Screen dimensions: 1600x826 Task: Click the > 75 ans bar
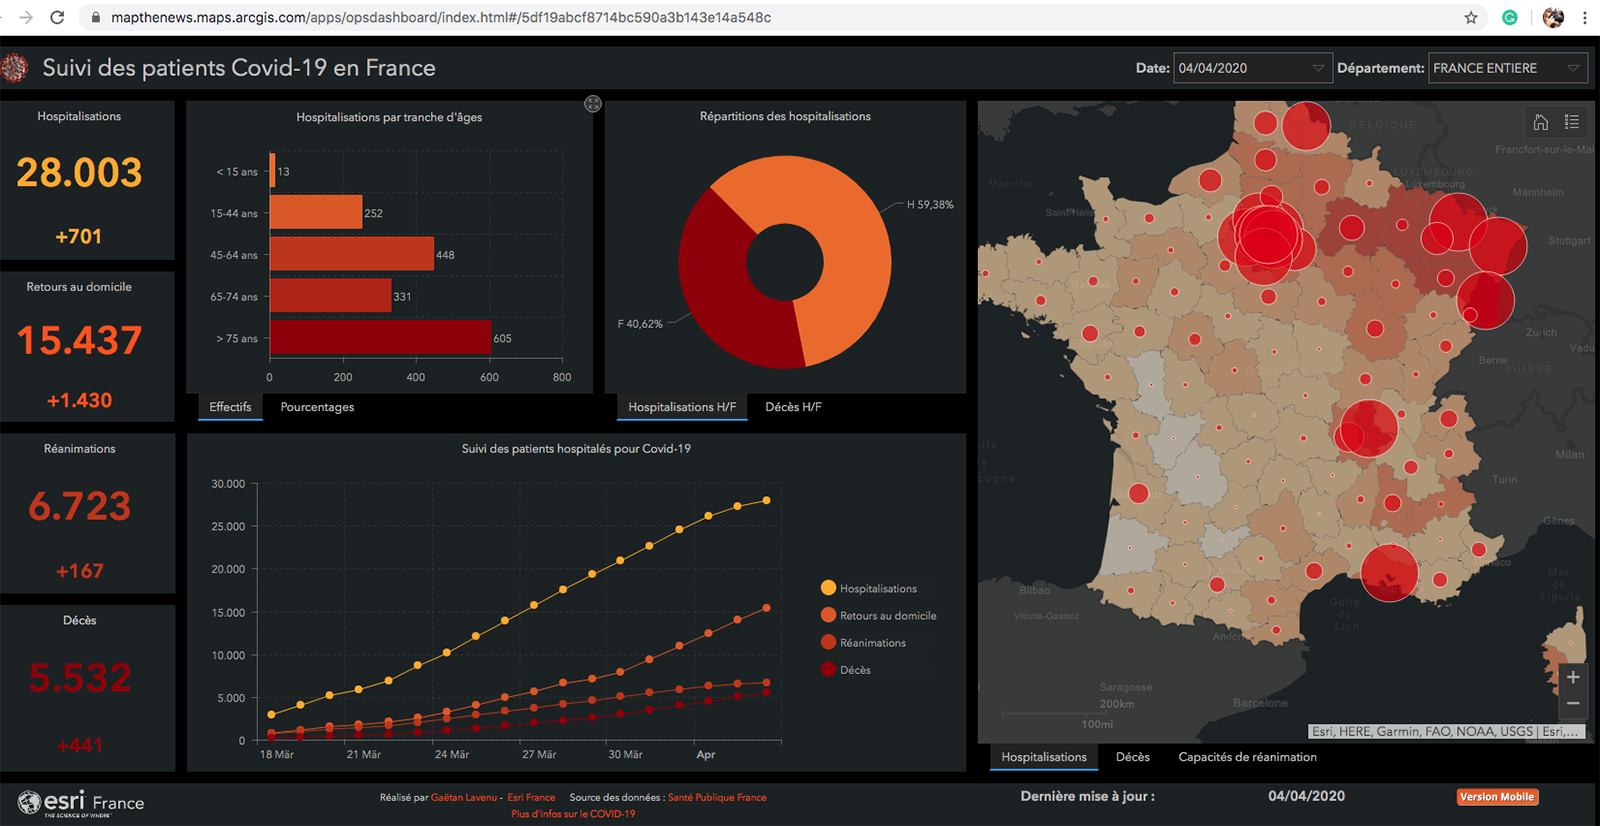click(380, 338)
